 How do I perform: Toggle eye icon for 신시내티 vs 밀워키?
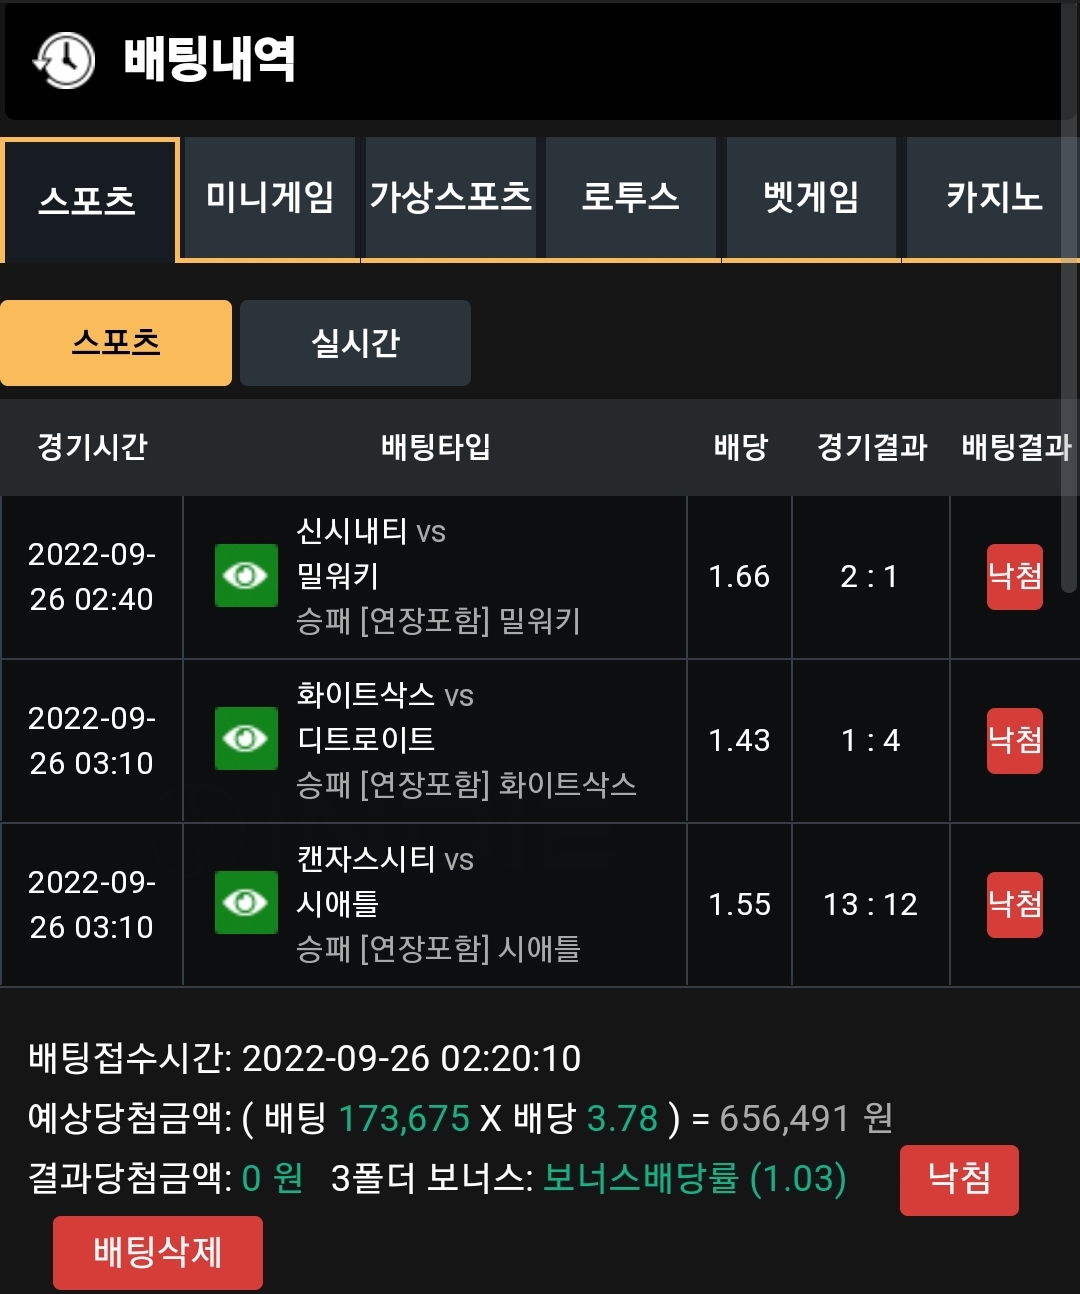click(246, 575)
